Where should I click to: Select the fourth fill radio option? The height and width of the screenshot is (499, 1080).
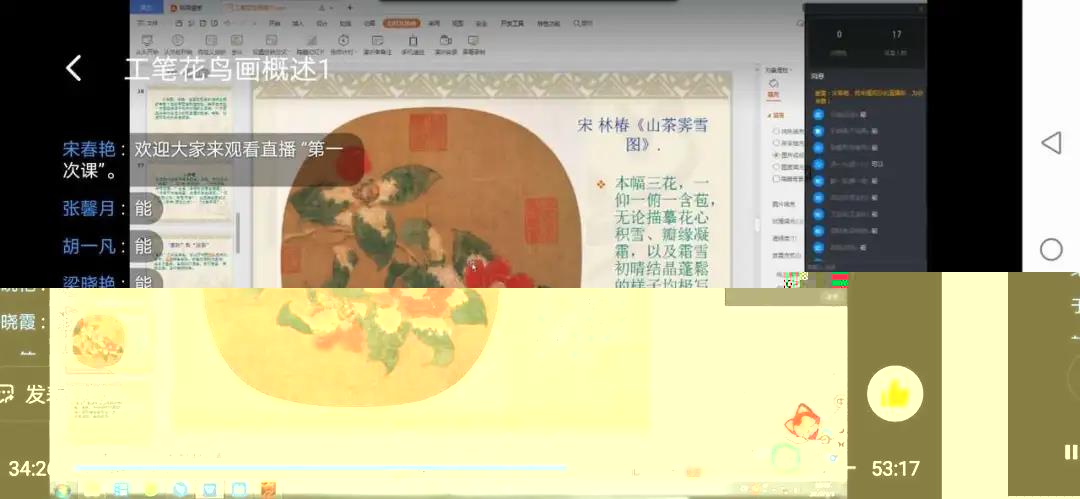(x=776, y=166)
